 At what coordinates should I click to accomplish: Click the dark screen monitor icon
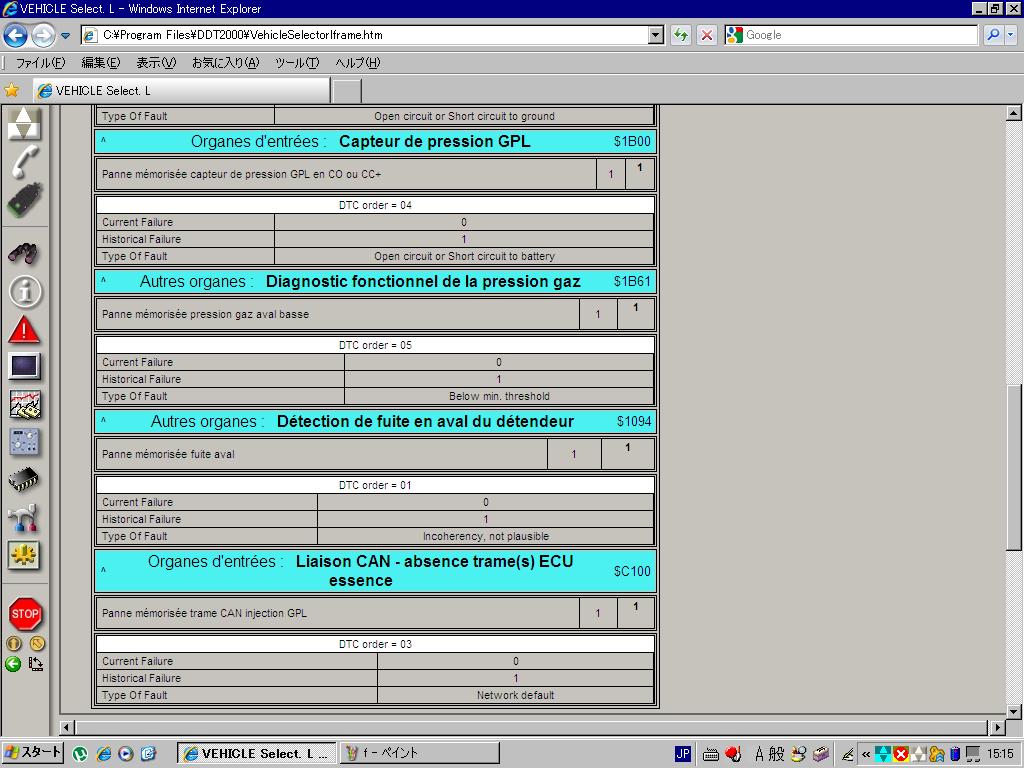click(25, 366)
